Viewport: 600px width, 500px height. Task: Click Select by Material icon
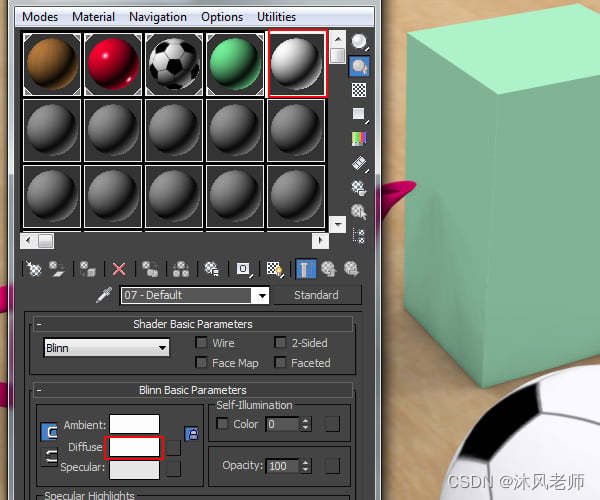pyautogui.click(x=359, y=212)
